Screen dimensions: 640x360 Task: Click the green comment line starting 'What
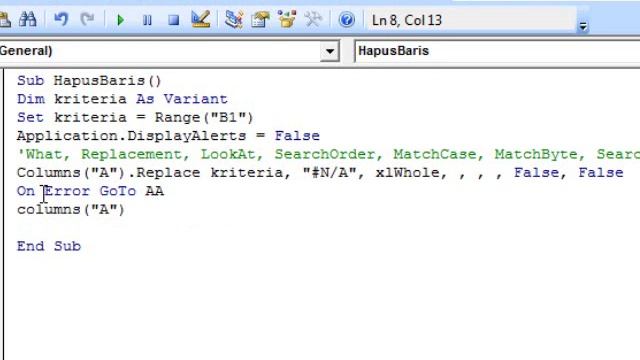click(x=328, y=154)
